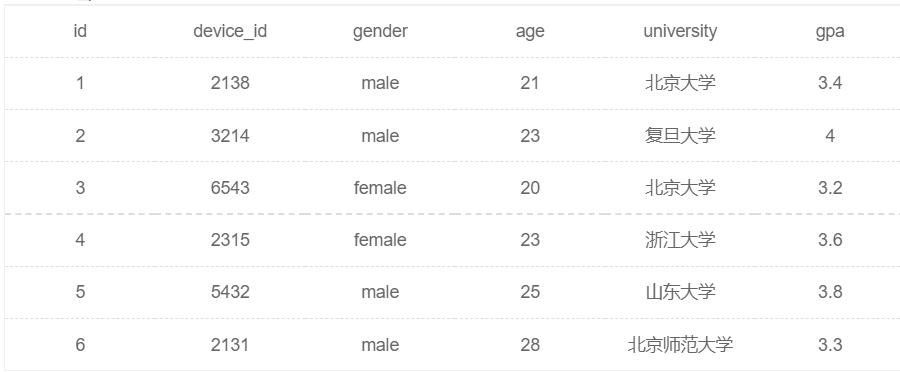Click the gender column header
This screenshot has width=900, height=372.
pos(380,31)
